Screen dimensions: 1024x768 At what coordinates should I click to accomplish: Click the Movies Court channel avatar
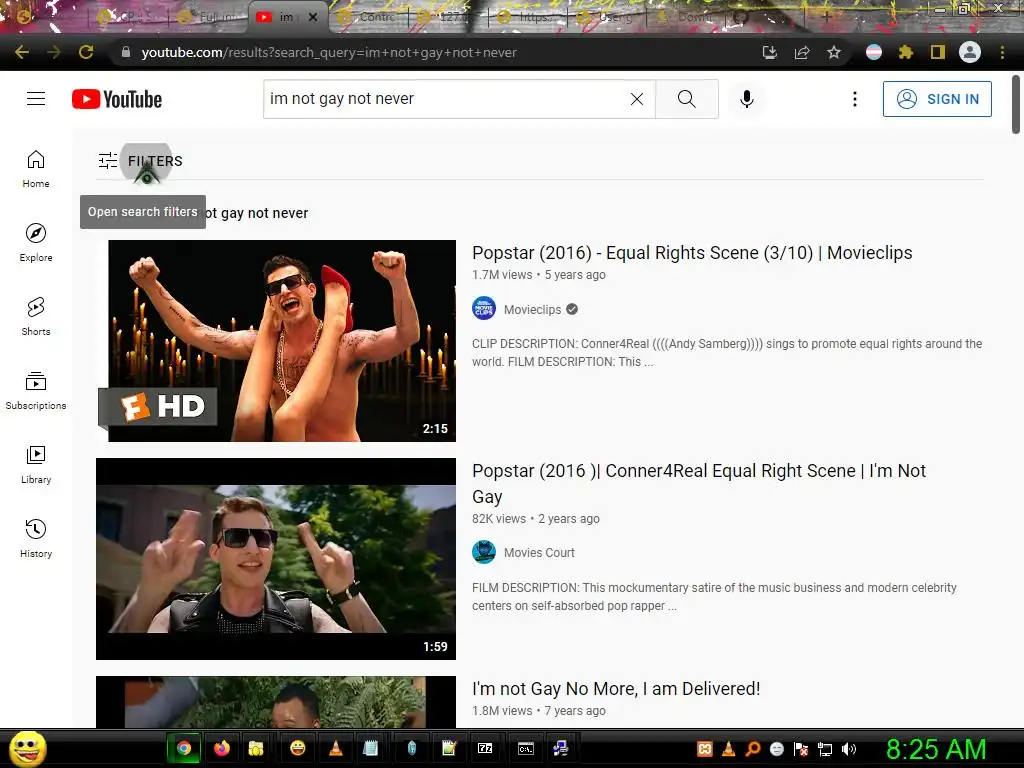click(x=484, y=552)
